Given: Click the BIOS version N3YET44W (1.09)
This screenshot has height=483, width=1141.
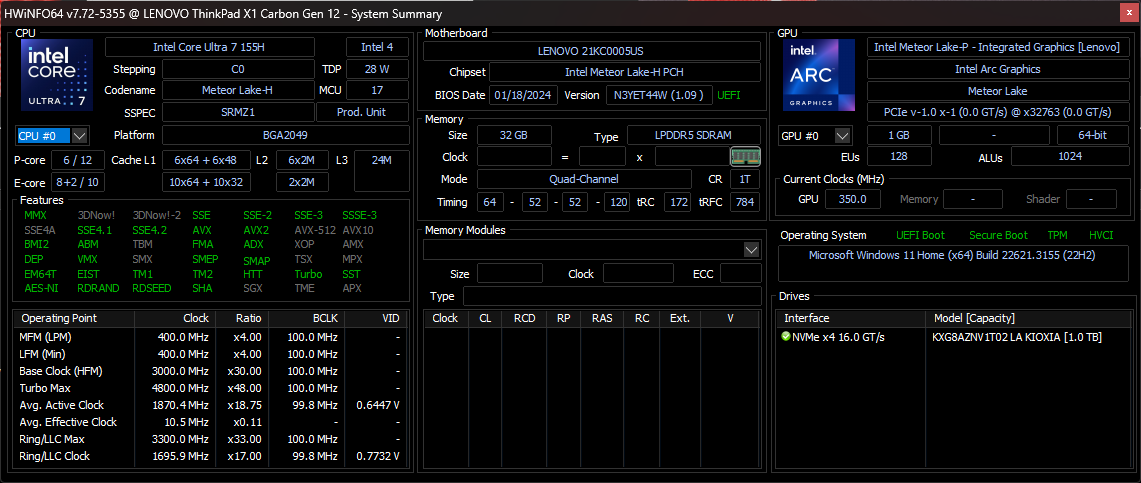Looking at the screenshot, I should coord(659,95).
